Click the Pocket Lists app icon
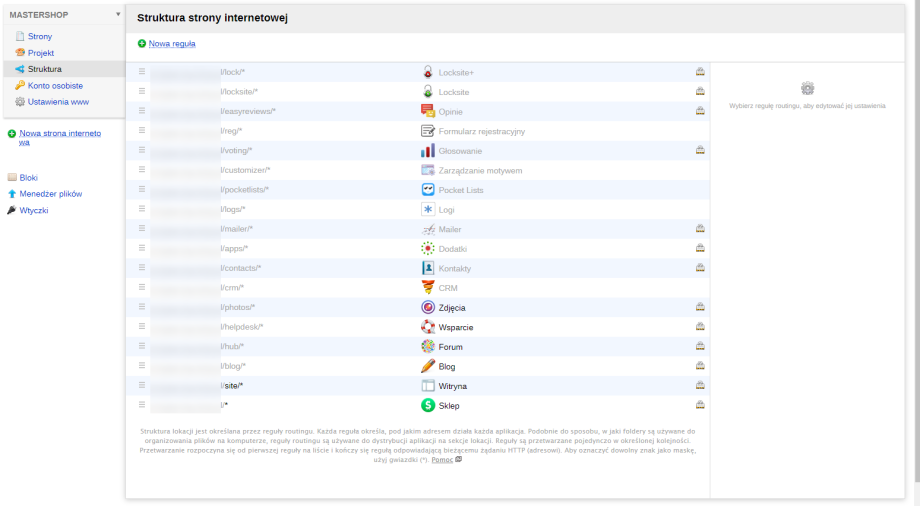This screenshot has width=920, height=506. click(428, 190)
